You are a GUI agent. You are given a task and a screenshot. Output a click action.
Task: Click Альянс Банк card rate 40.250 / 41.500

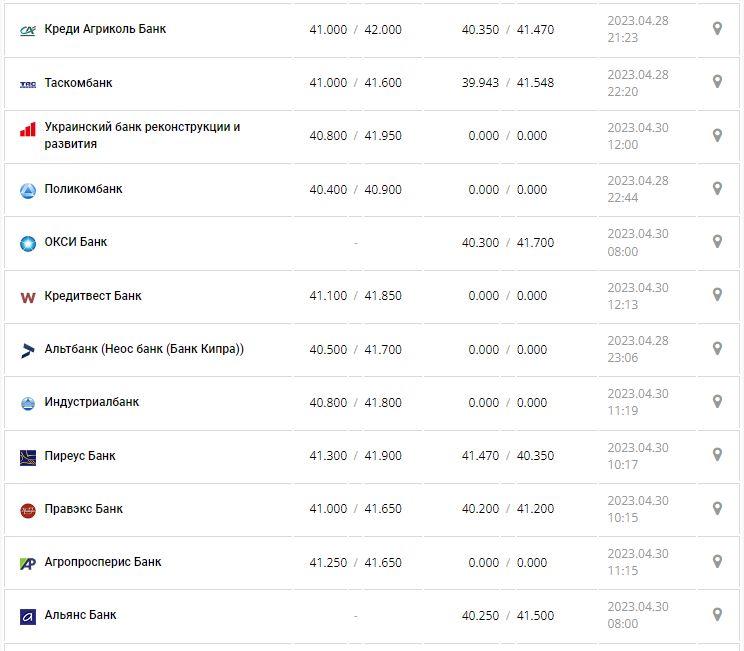point(507,616)
